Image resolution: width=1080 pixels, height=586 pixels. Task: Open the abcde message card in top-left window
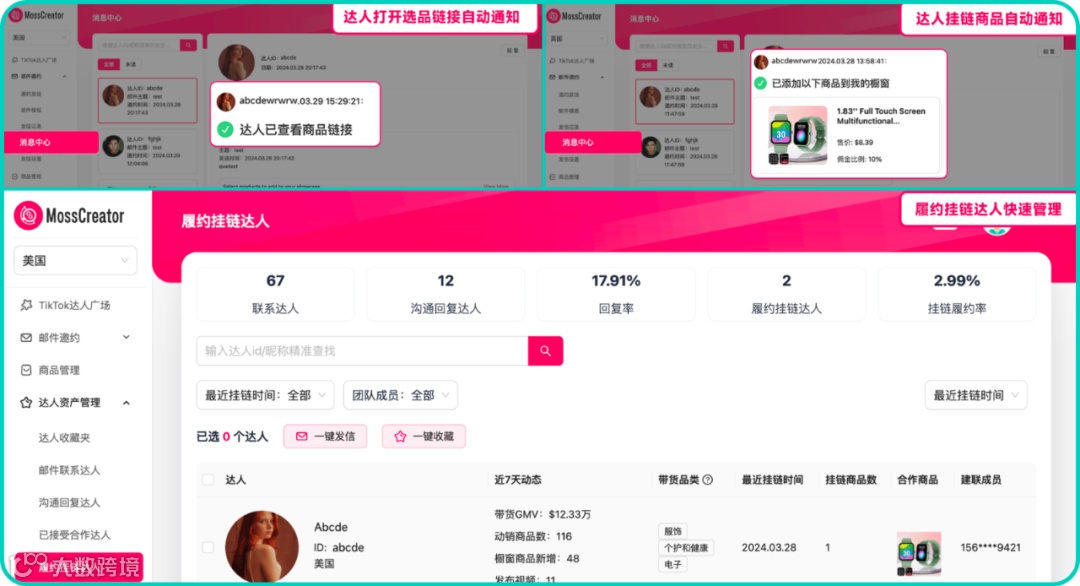(x=147, y=101)
